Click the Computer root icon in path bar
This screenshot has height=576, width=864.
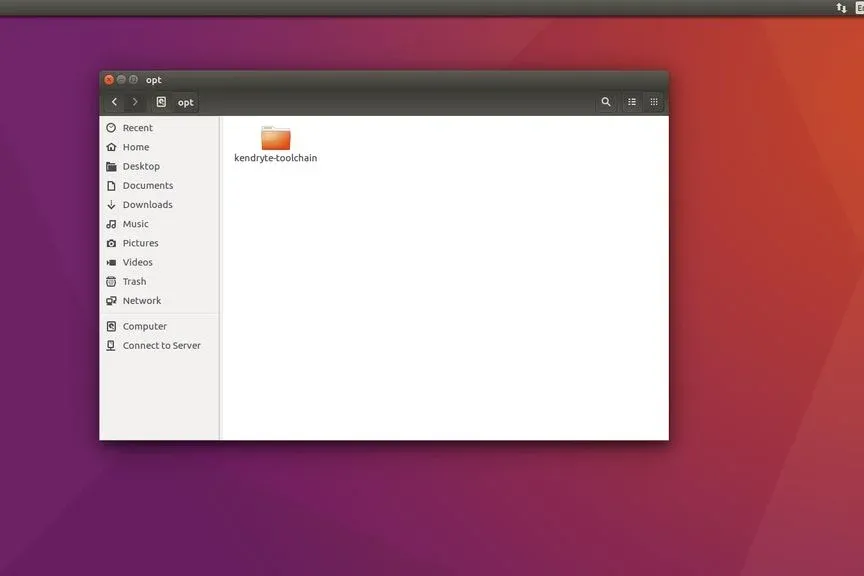161,102
